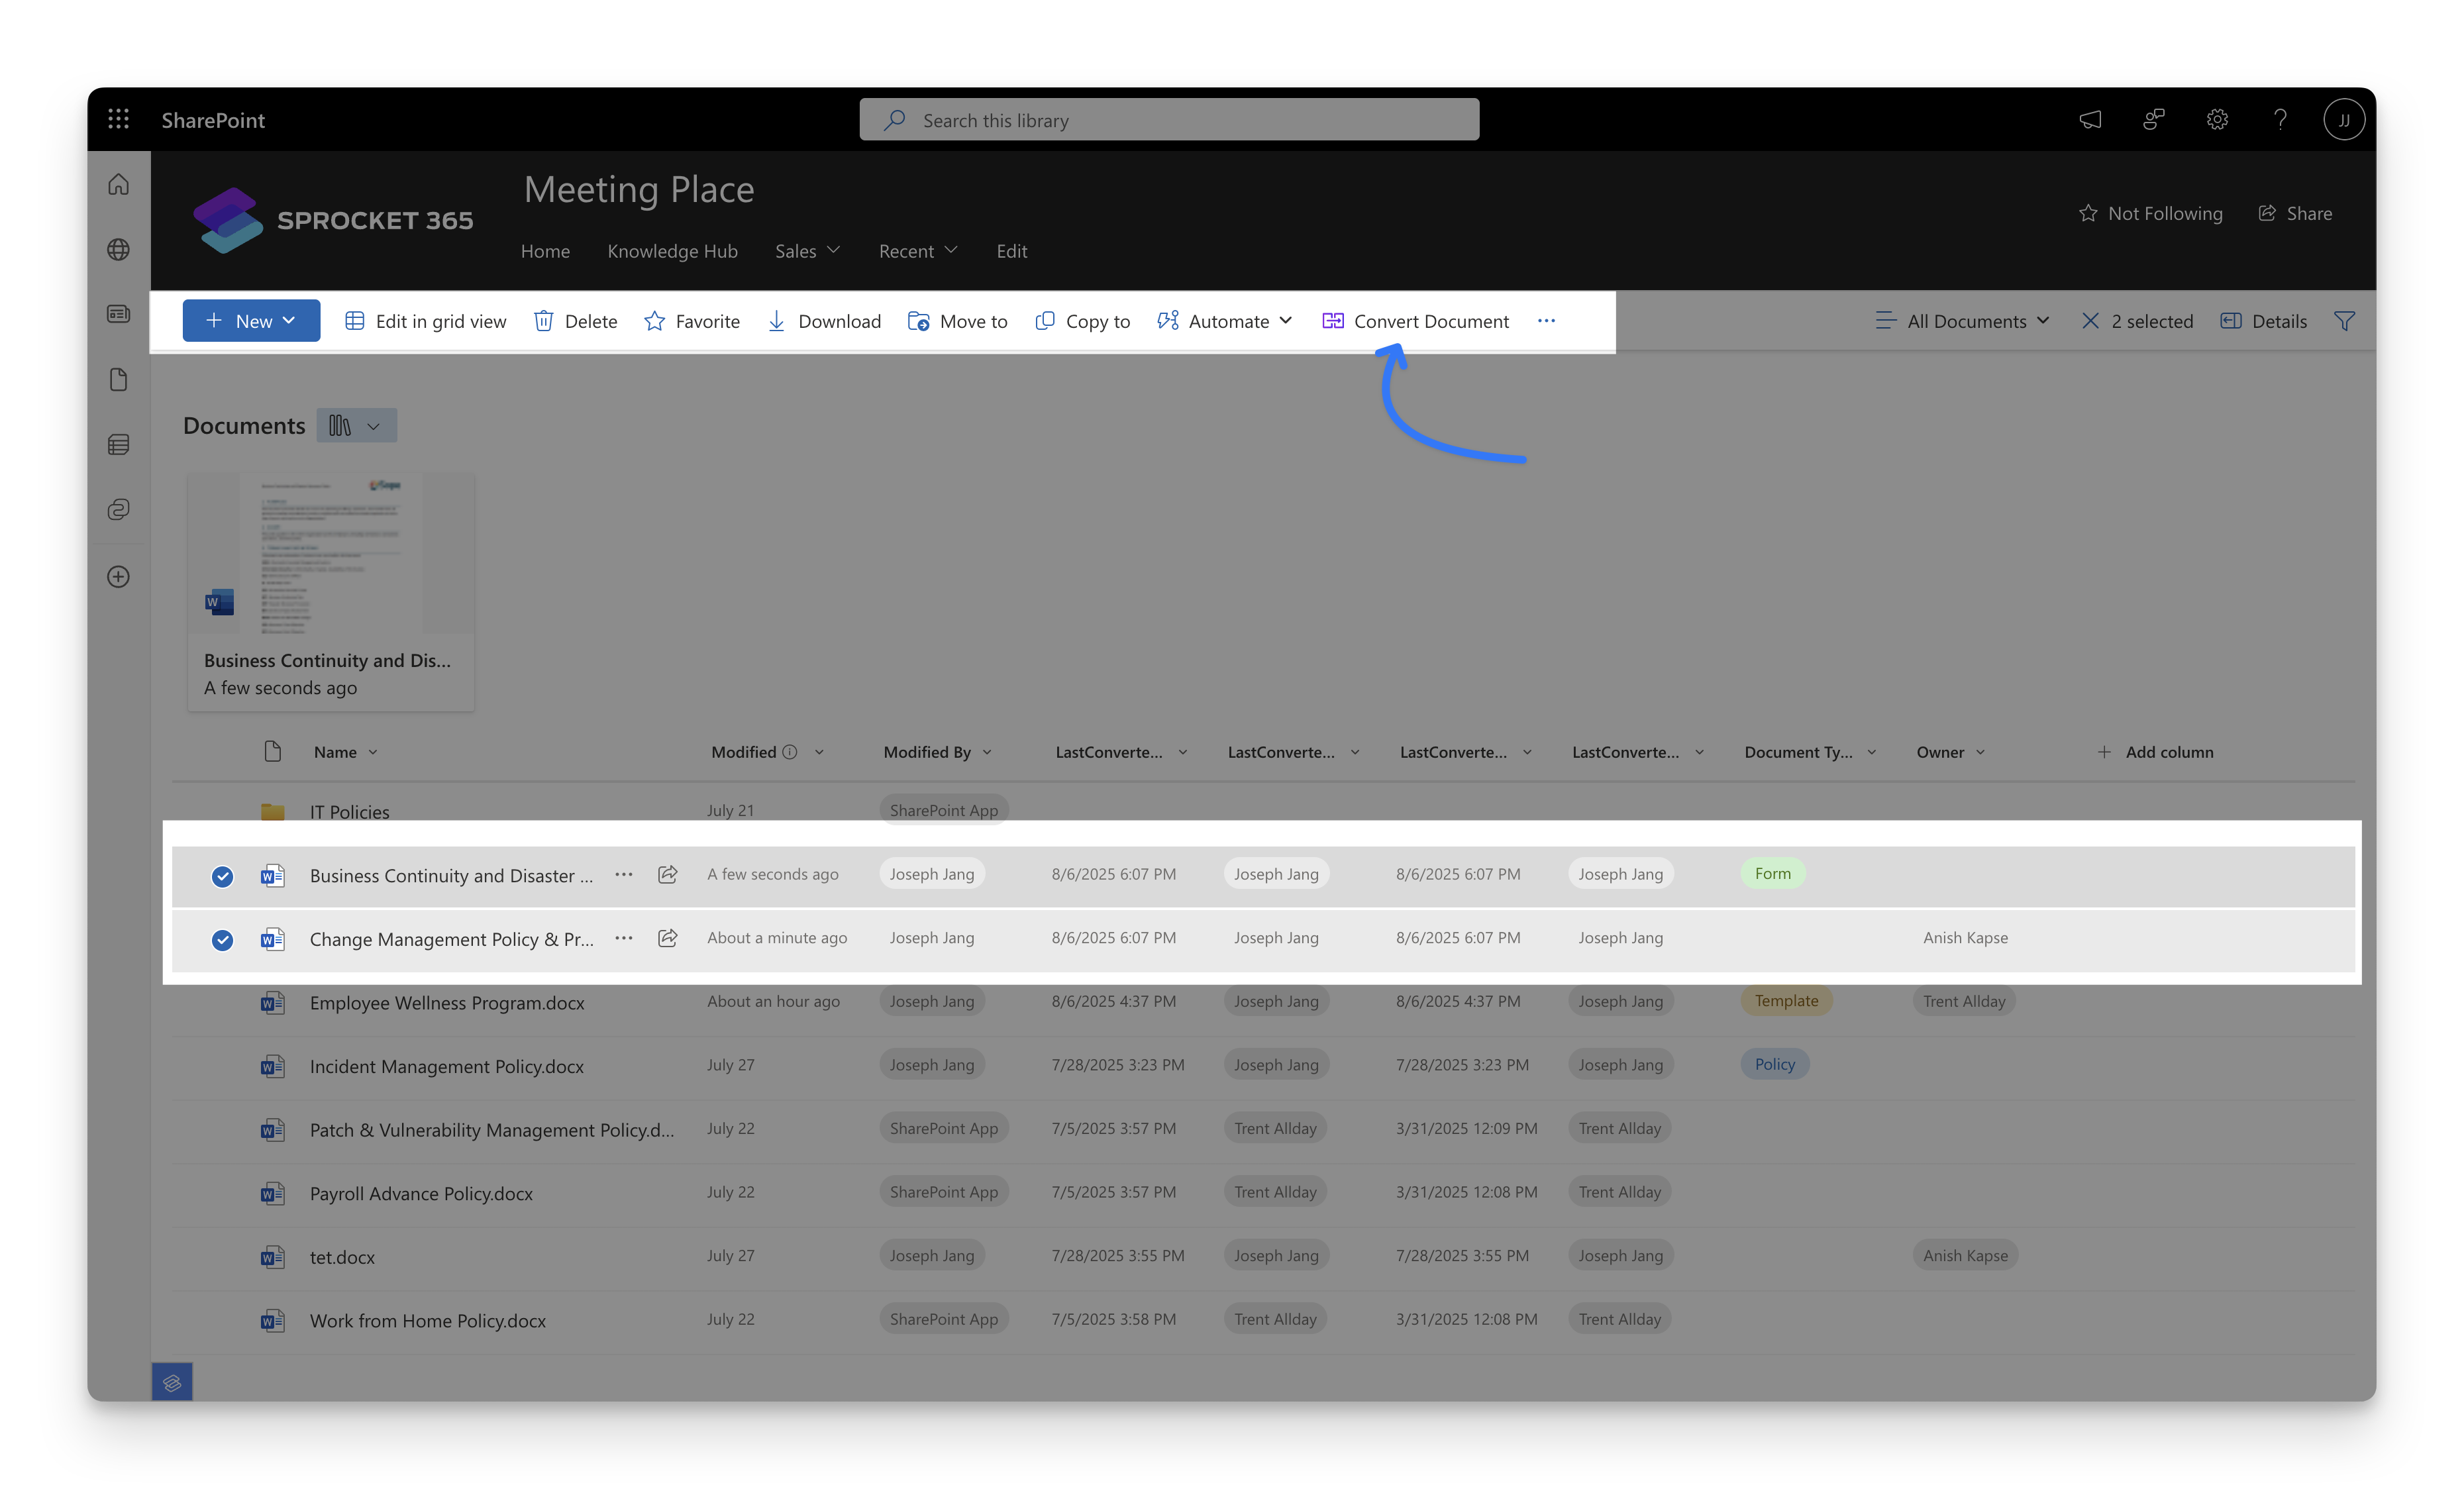Click the Search this library field

point(1168,119)
